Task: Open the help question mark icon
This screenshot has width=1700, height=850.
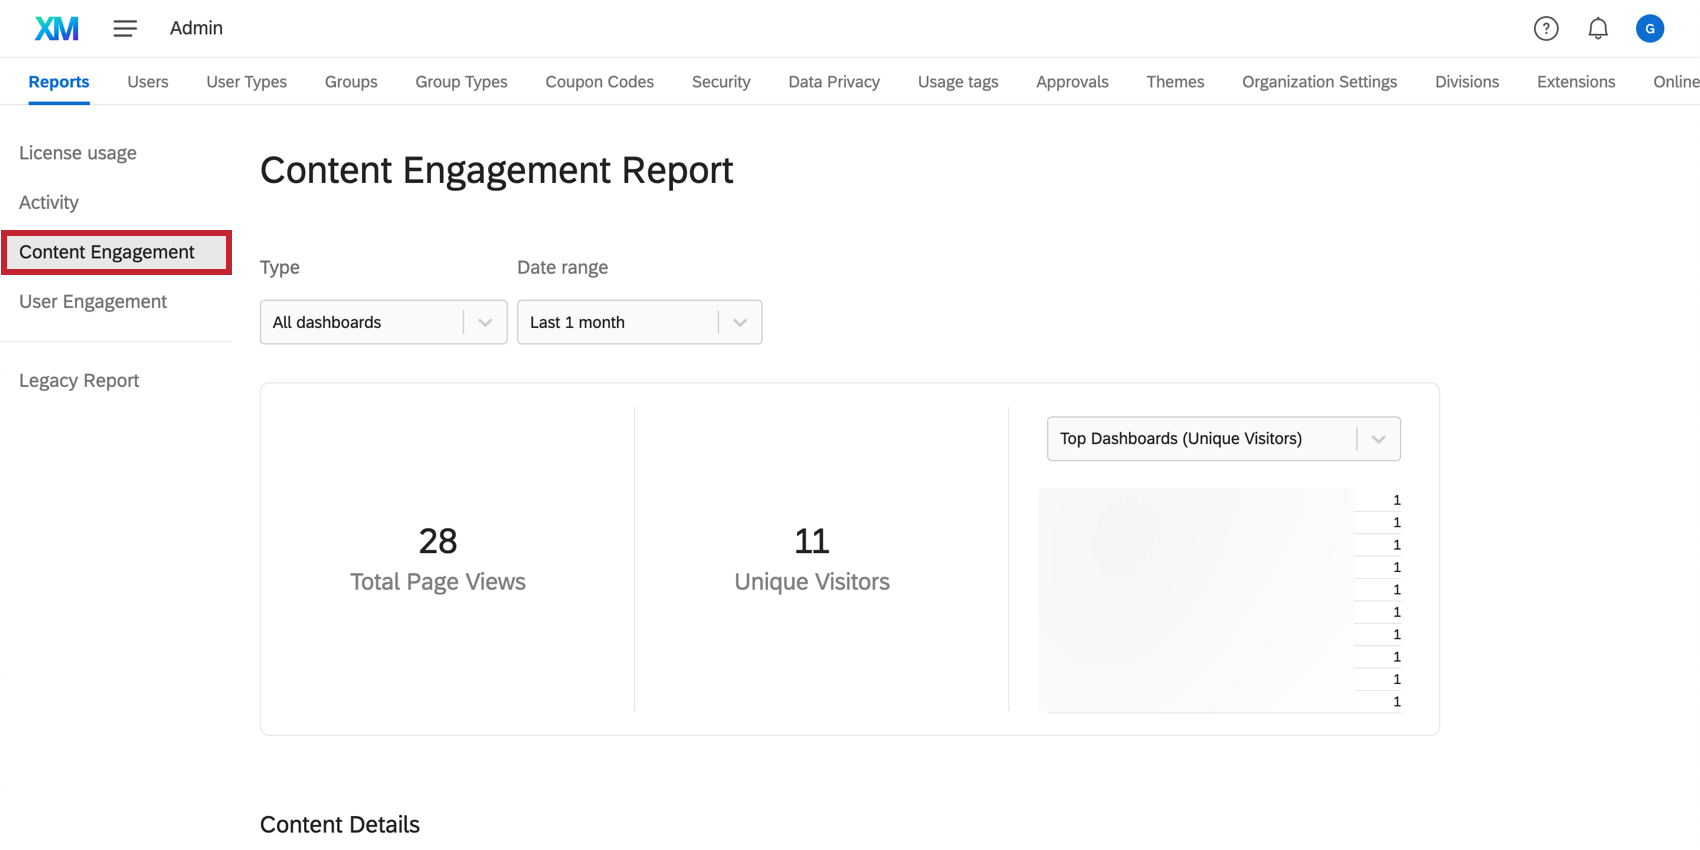Action: click(x=1546, y=28)
